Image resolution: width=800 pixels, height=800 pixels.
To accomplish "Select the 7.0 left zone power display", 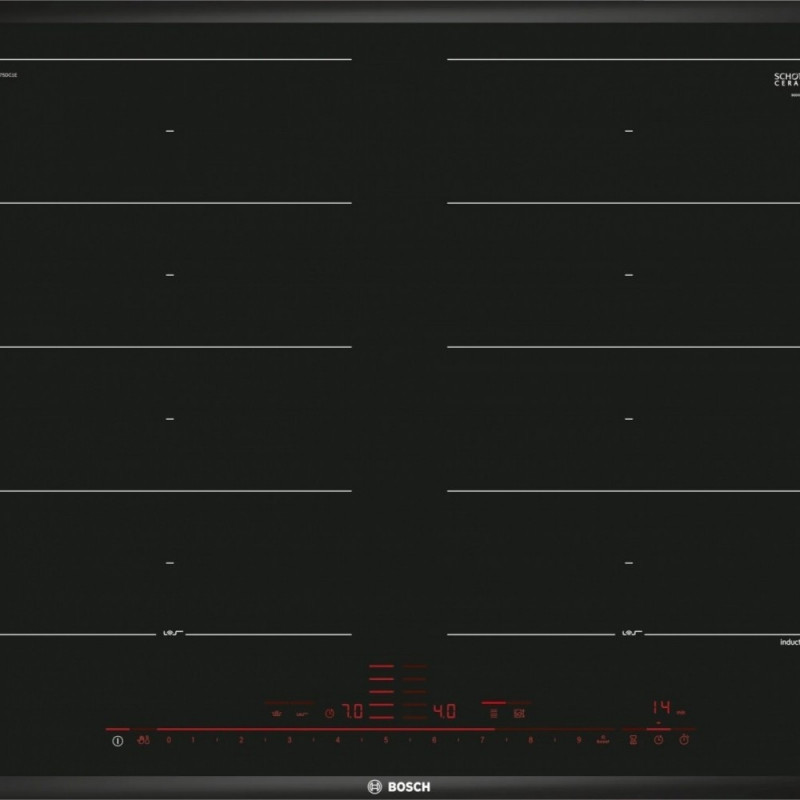I will click(x=351, y=712).
